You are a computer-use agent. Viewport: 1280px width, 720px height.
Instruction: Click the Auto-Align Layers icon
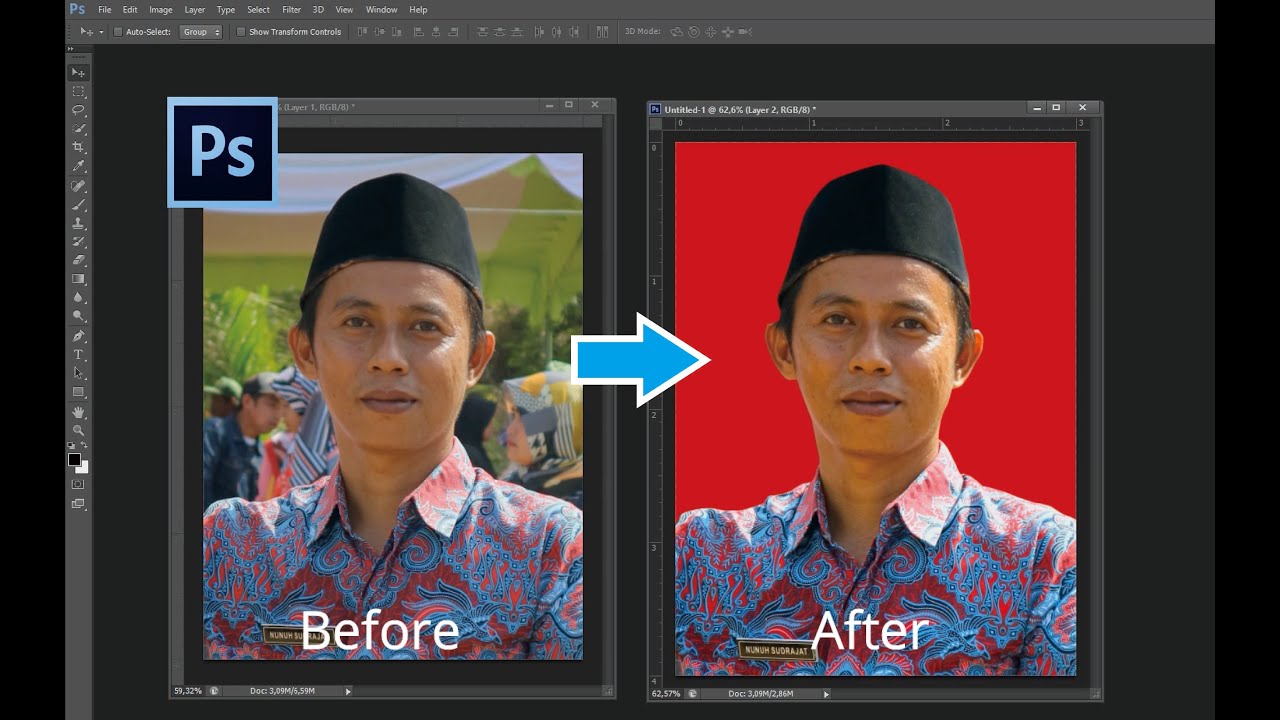602,32
